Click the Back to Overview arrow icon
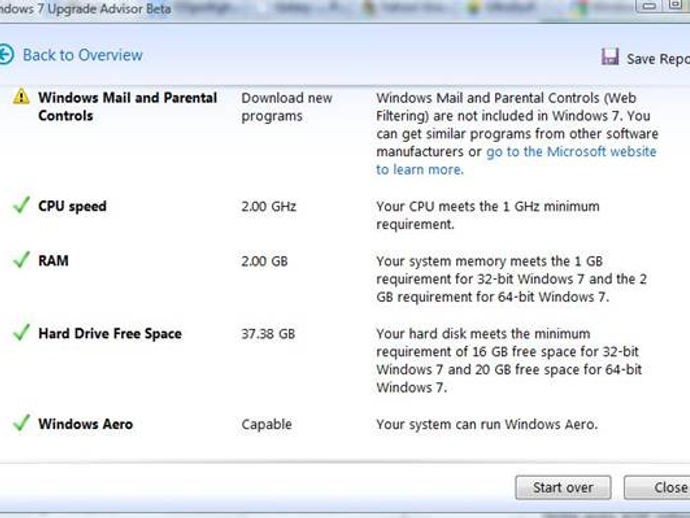 pyautogui.click(x=5, y=55)
